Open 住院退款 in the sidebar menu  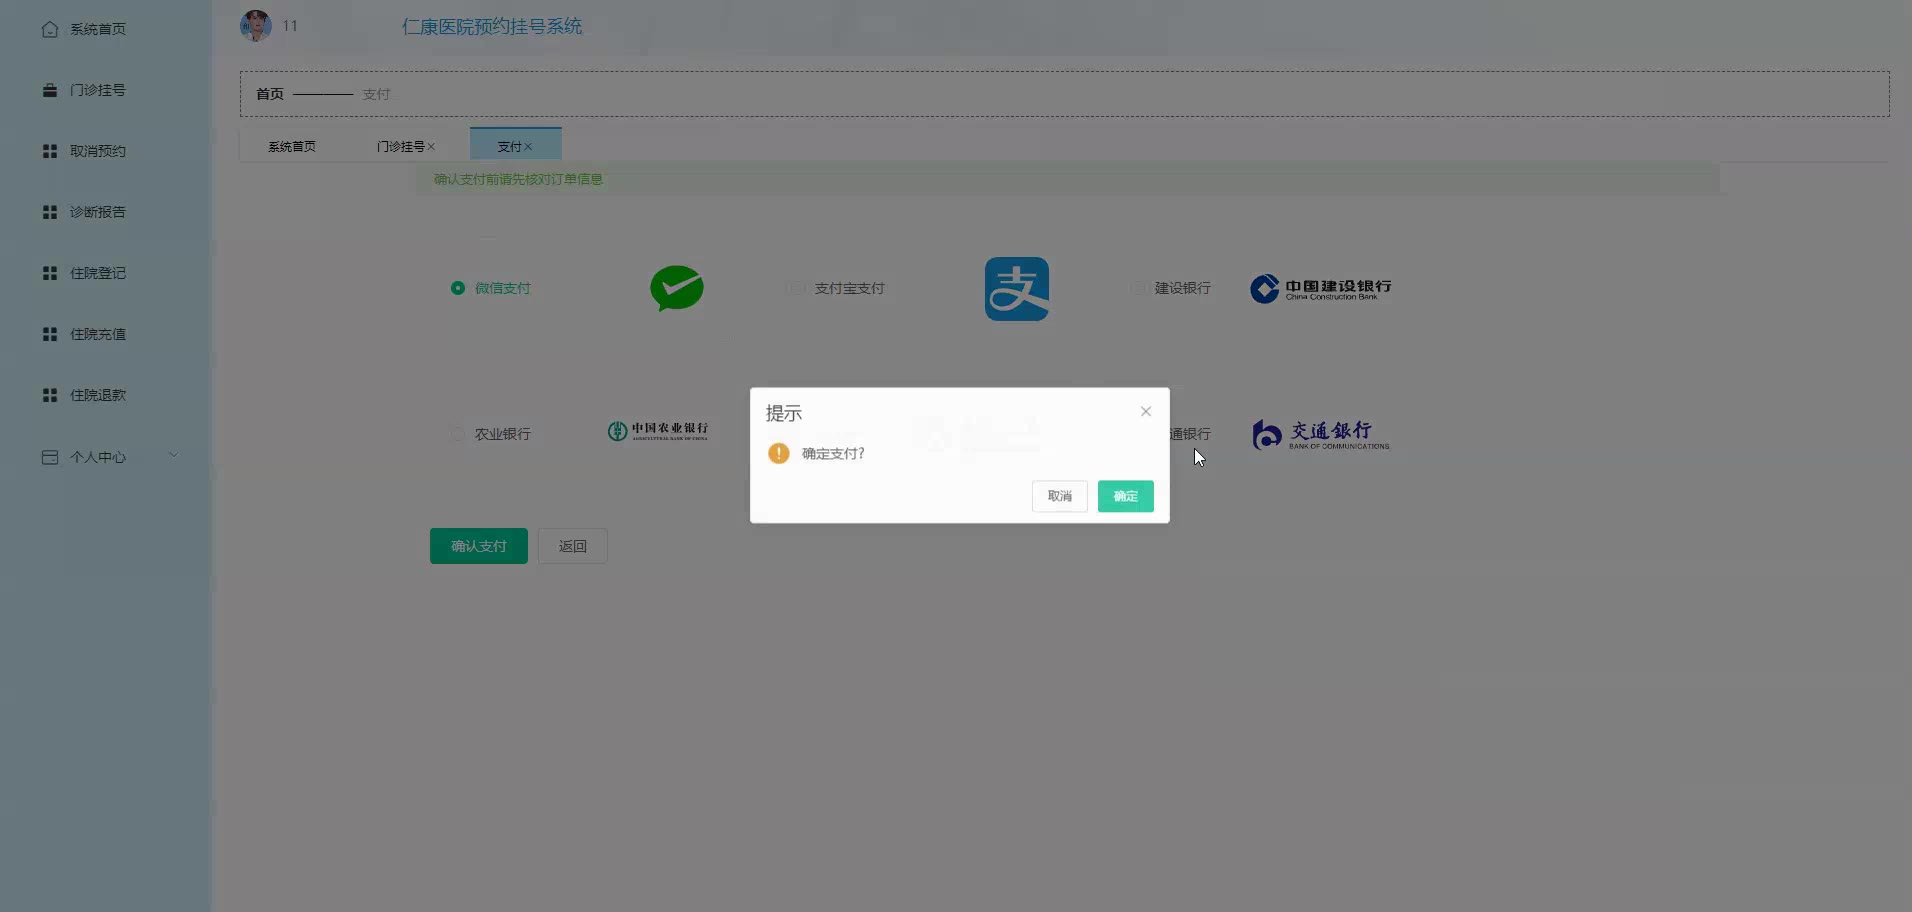tap(98, 395)
